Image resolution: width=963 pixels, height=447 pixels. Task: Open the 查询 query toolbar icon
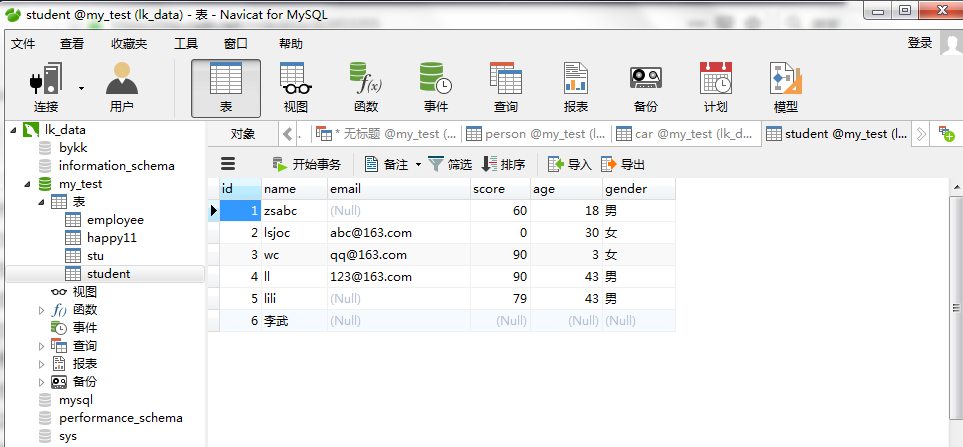pyautogui.click(x=505, y=88)
